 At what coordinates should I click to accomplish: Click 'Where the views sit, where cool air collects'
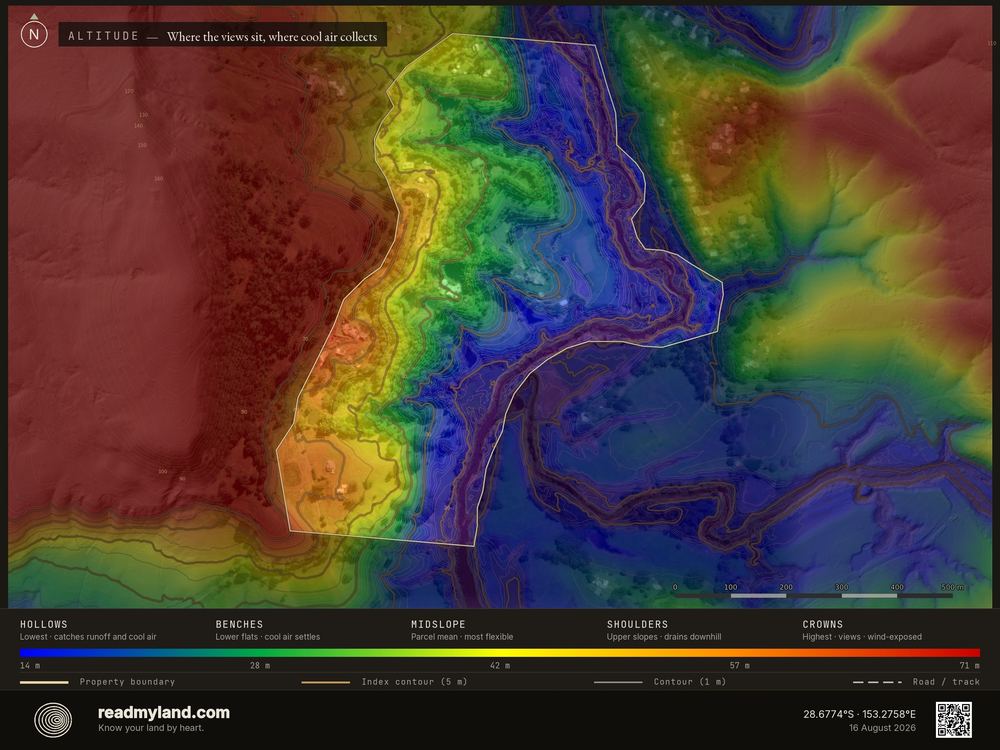coord(272,37)
